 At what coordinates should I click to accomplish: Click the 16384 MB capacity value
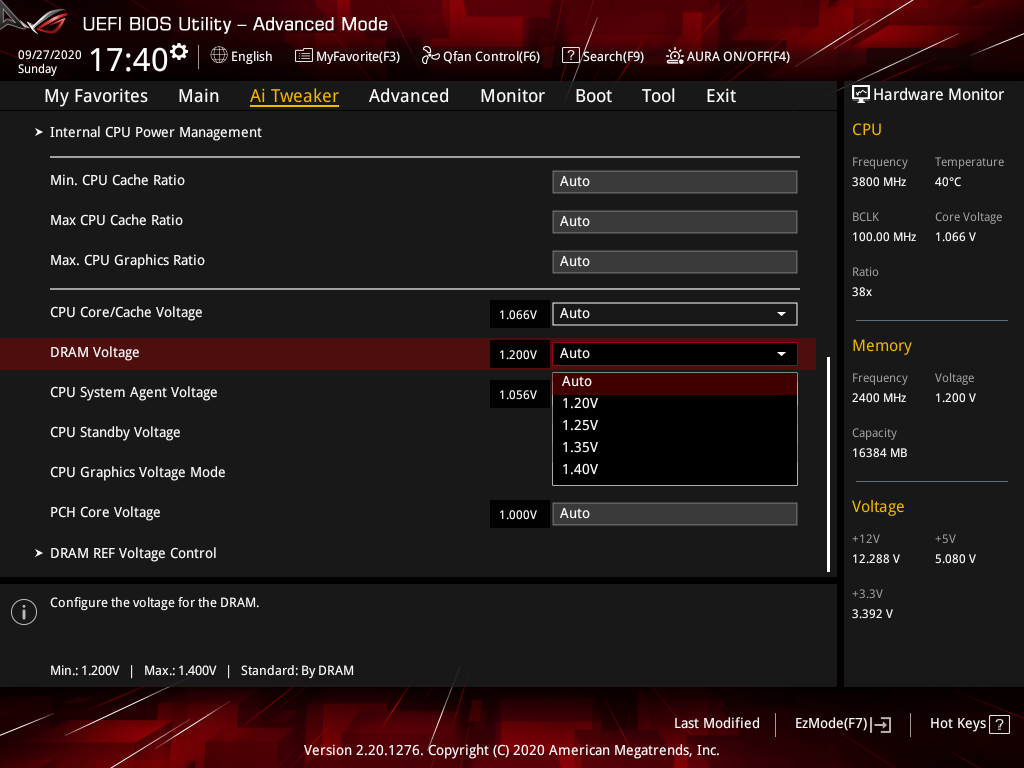tap(880, 453)
